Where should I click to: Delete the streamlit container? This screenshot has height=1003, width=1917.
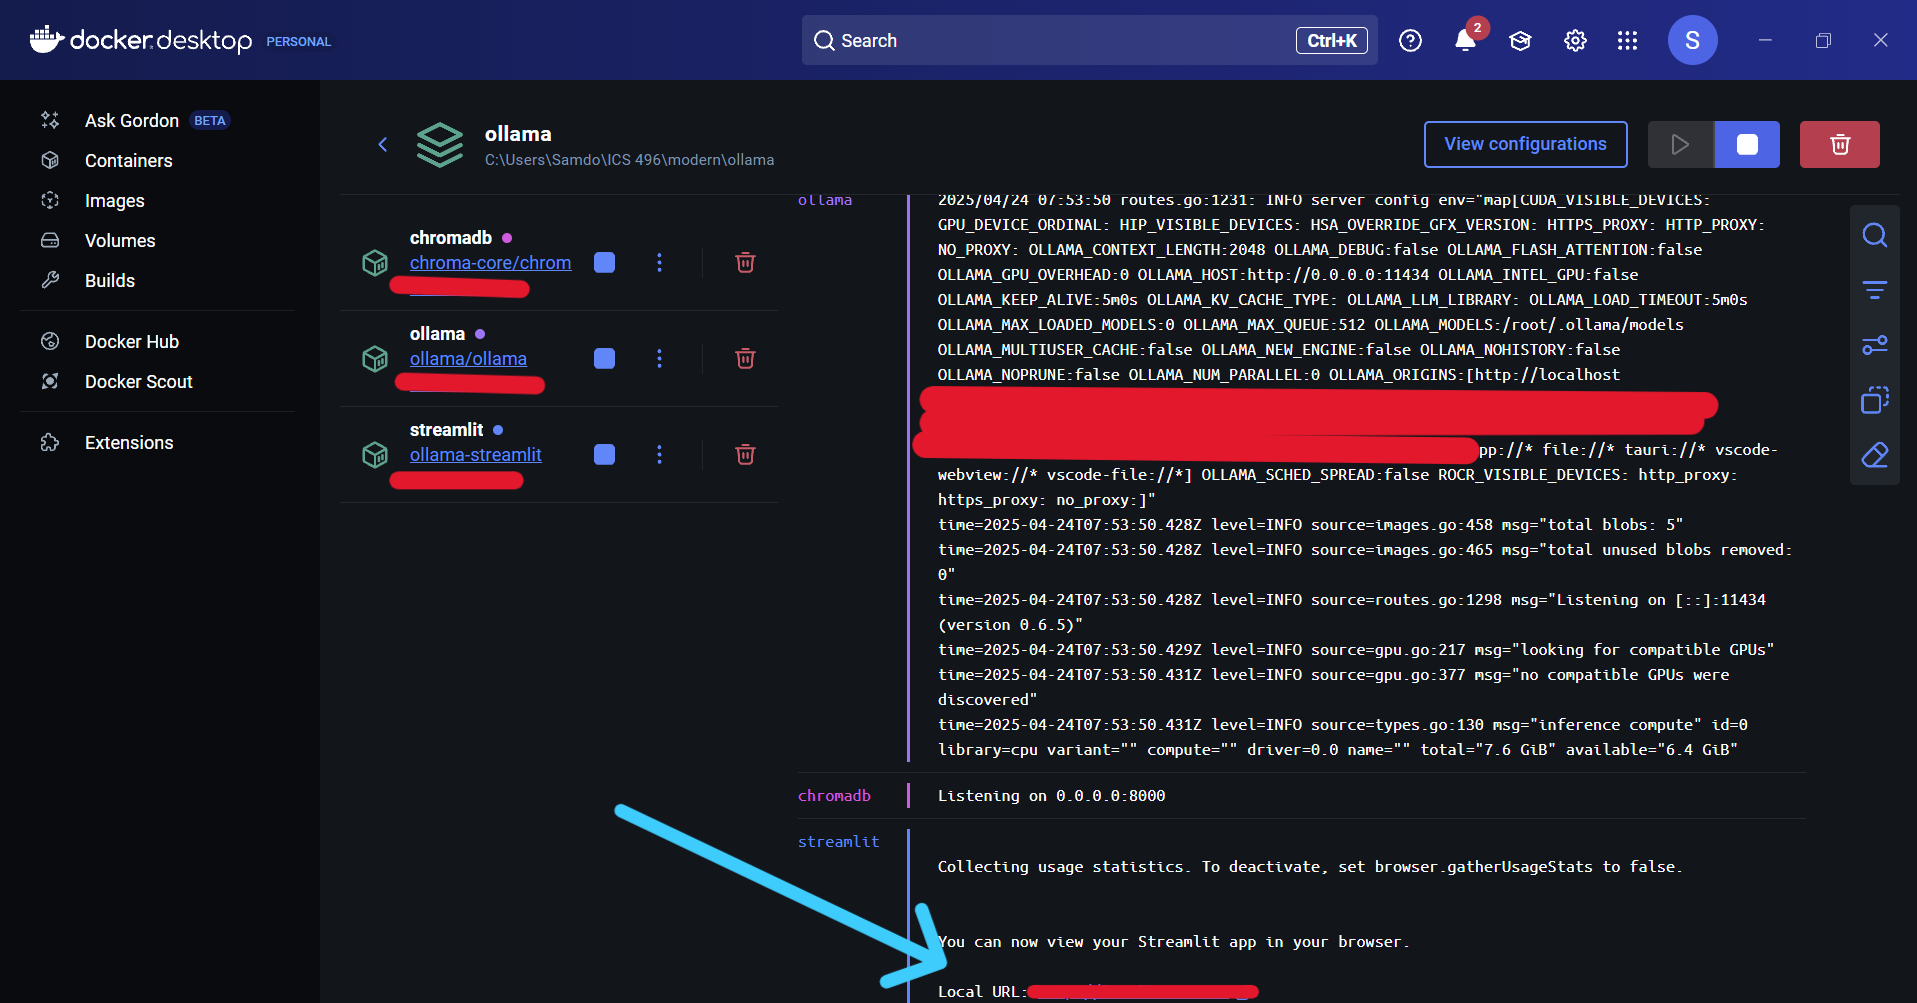pos(745,454)
